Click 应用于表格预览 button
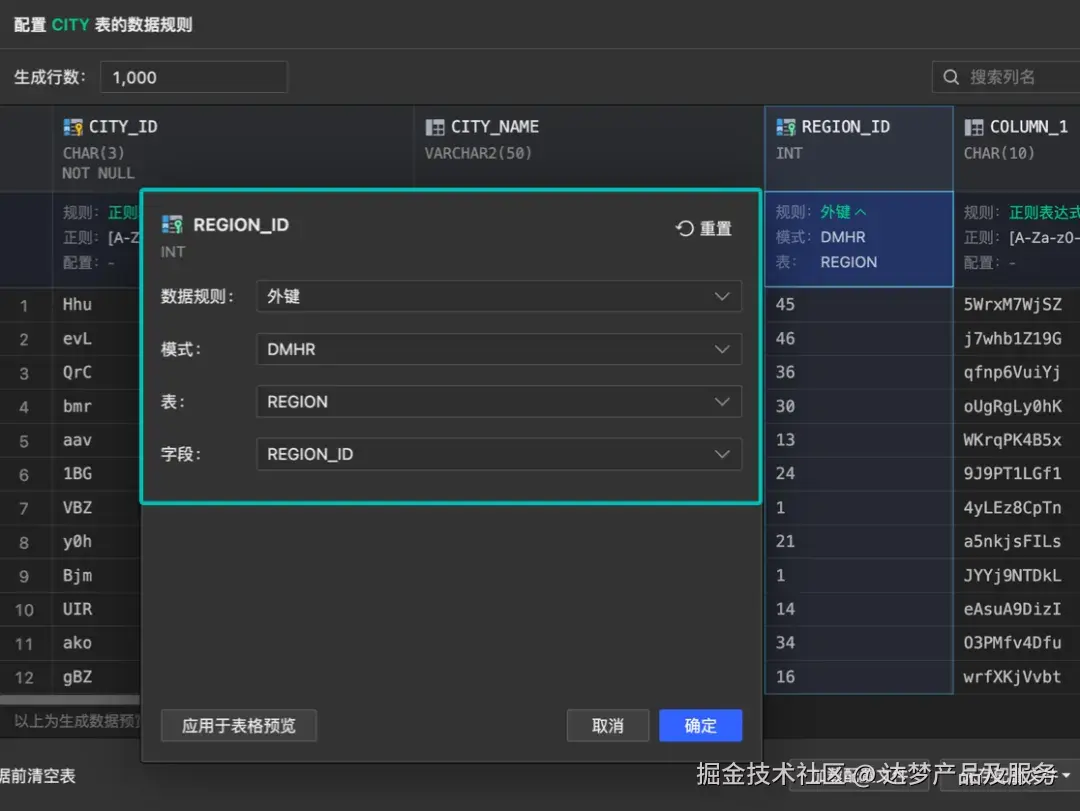The image size is (1080, 811). click(x=238, y=726)
